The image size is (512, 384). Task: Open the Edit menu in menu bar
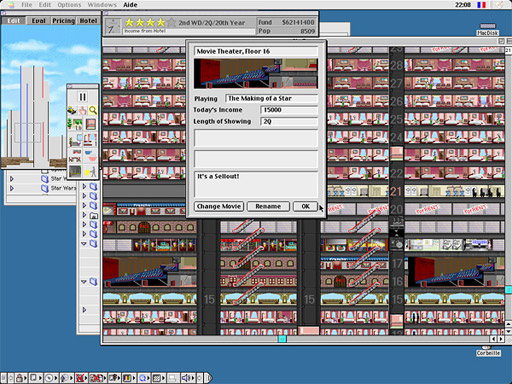point(45,5)
